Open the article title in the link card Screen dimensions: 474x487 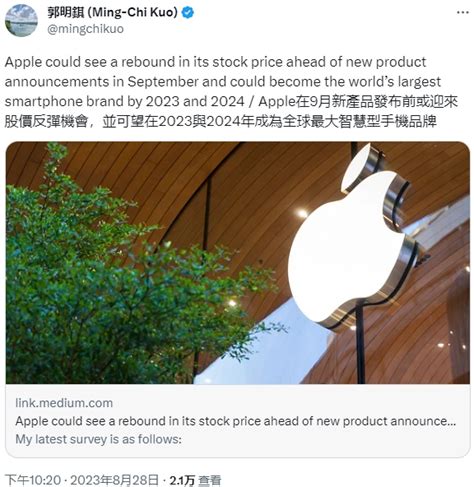tap(235, 421)
